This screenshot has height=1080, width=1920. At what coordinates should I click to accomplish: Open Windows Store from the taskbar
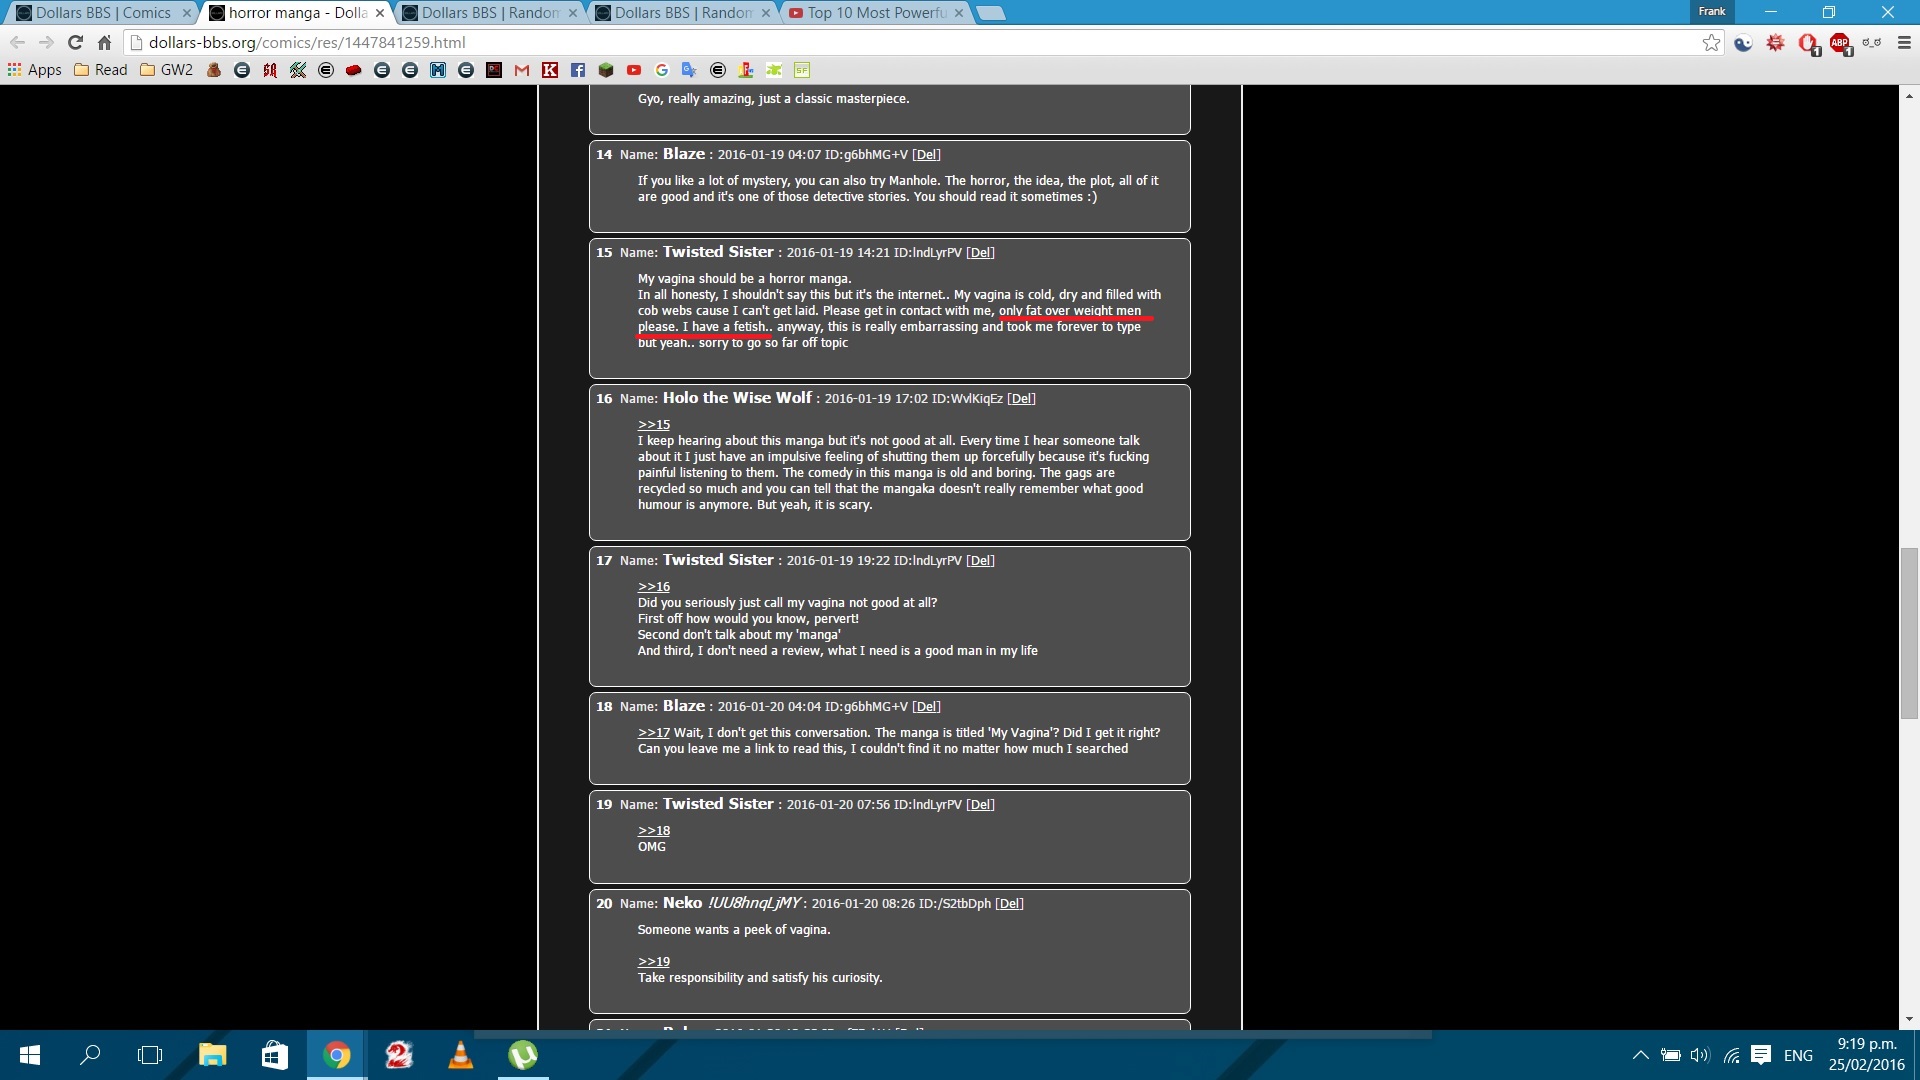point(275,1055)
